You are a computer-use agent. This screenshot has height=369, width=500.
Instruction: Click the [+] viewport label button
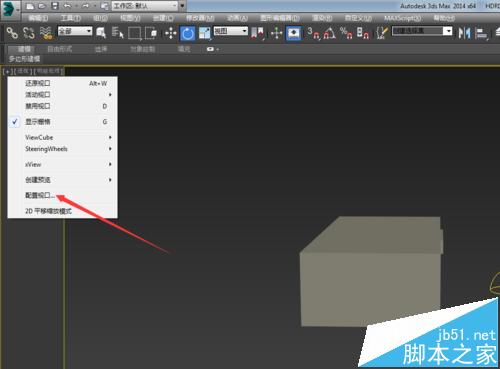tap(7, 71)
